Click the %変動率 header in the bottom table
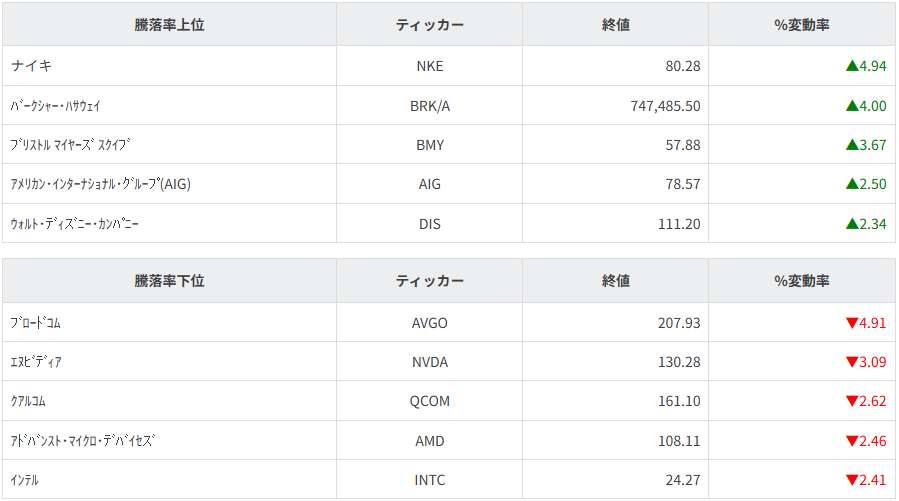 coord(801,281)
